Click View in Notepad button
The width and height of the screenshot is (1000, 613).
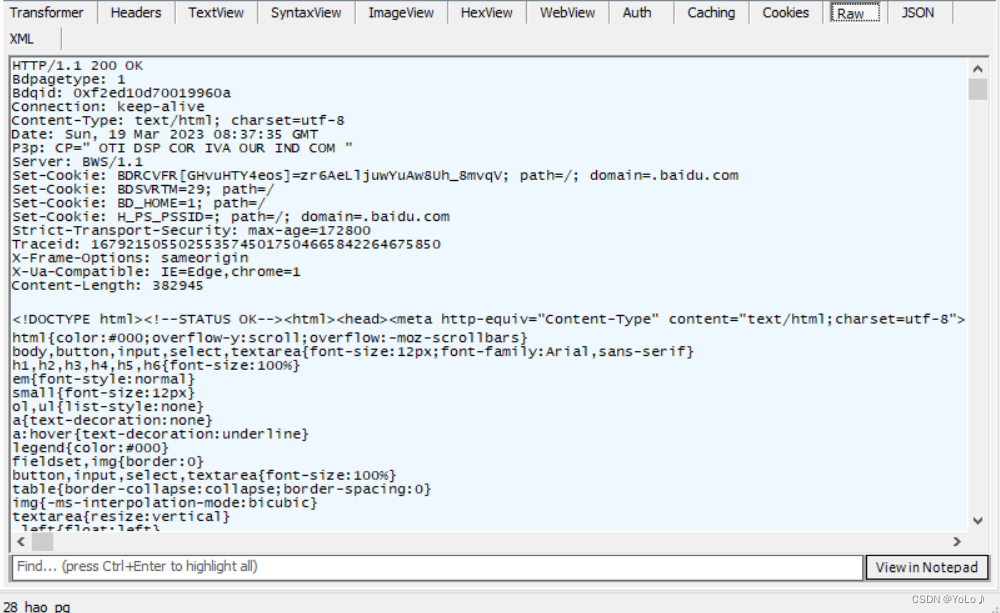(926, 567)
